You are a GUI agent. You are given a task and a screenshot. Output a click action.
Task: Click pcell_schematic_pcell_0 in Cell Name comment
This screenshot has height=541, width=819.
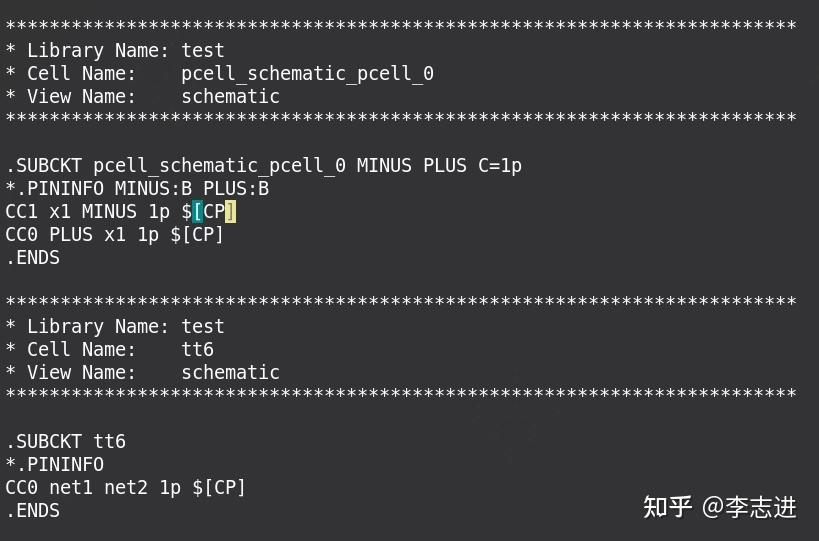(307, 74)
